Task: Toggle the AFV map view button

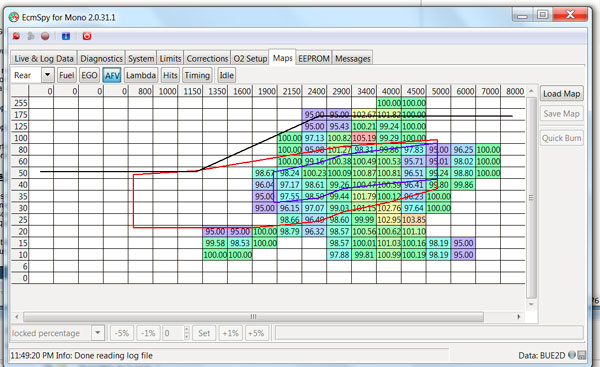Action: 112,75
